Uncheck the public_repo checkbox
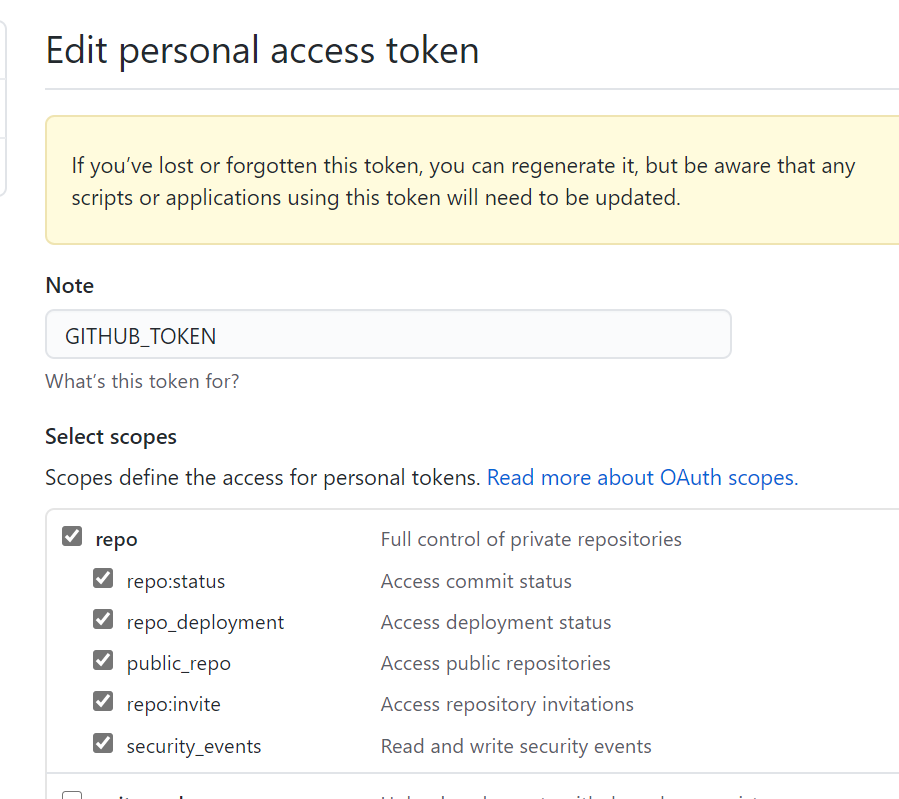 (x=103, y=661)
